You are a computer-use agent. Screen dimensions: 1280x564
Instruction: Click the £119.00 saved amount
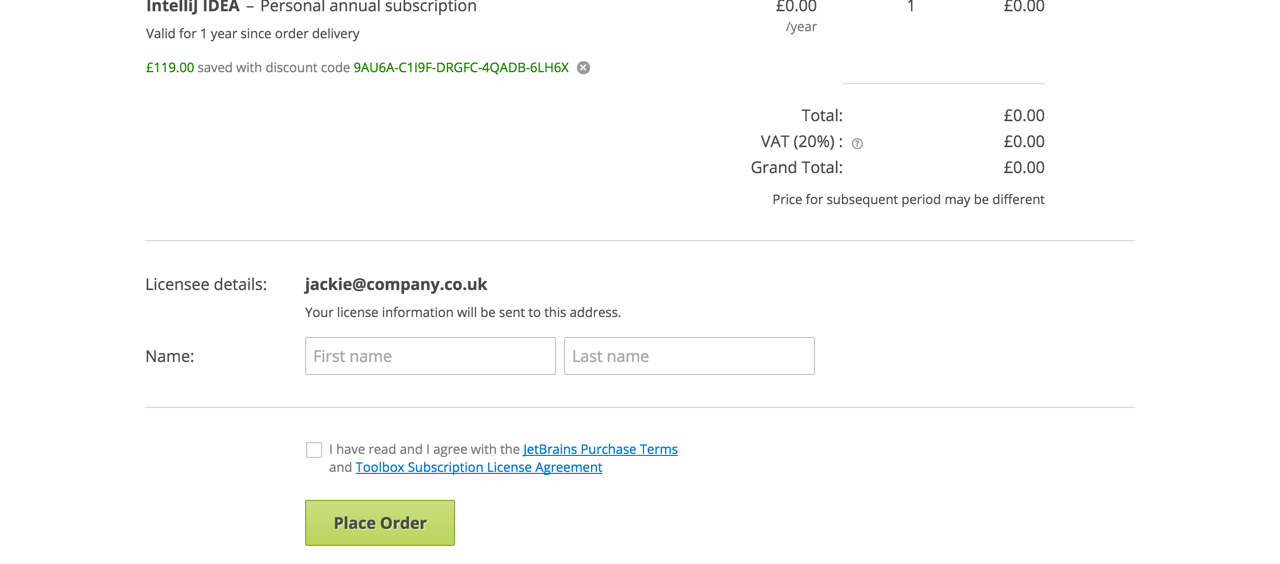click(170, 68)
